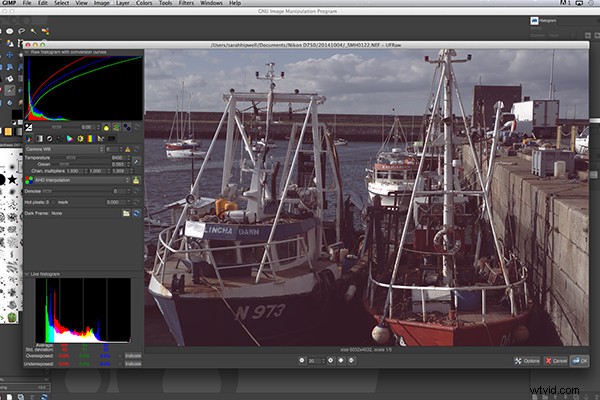Click the Overexposed Indicate button
Viewport: 600px width, 400px height.
tap(133, 356)
